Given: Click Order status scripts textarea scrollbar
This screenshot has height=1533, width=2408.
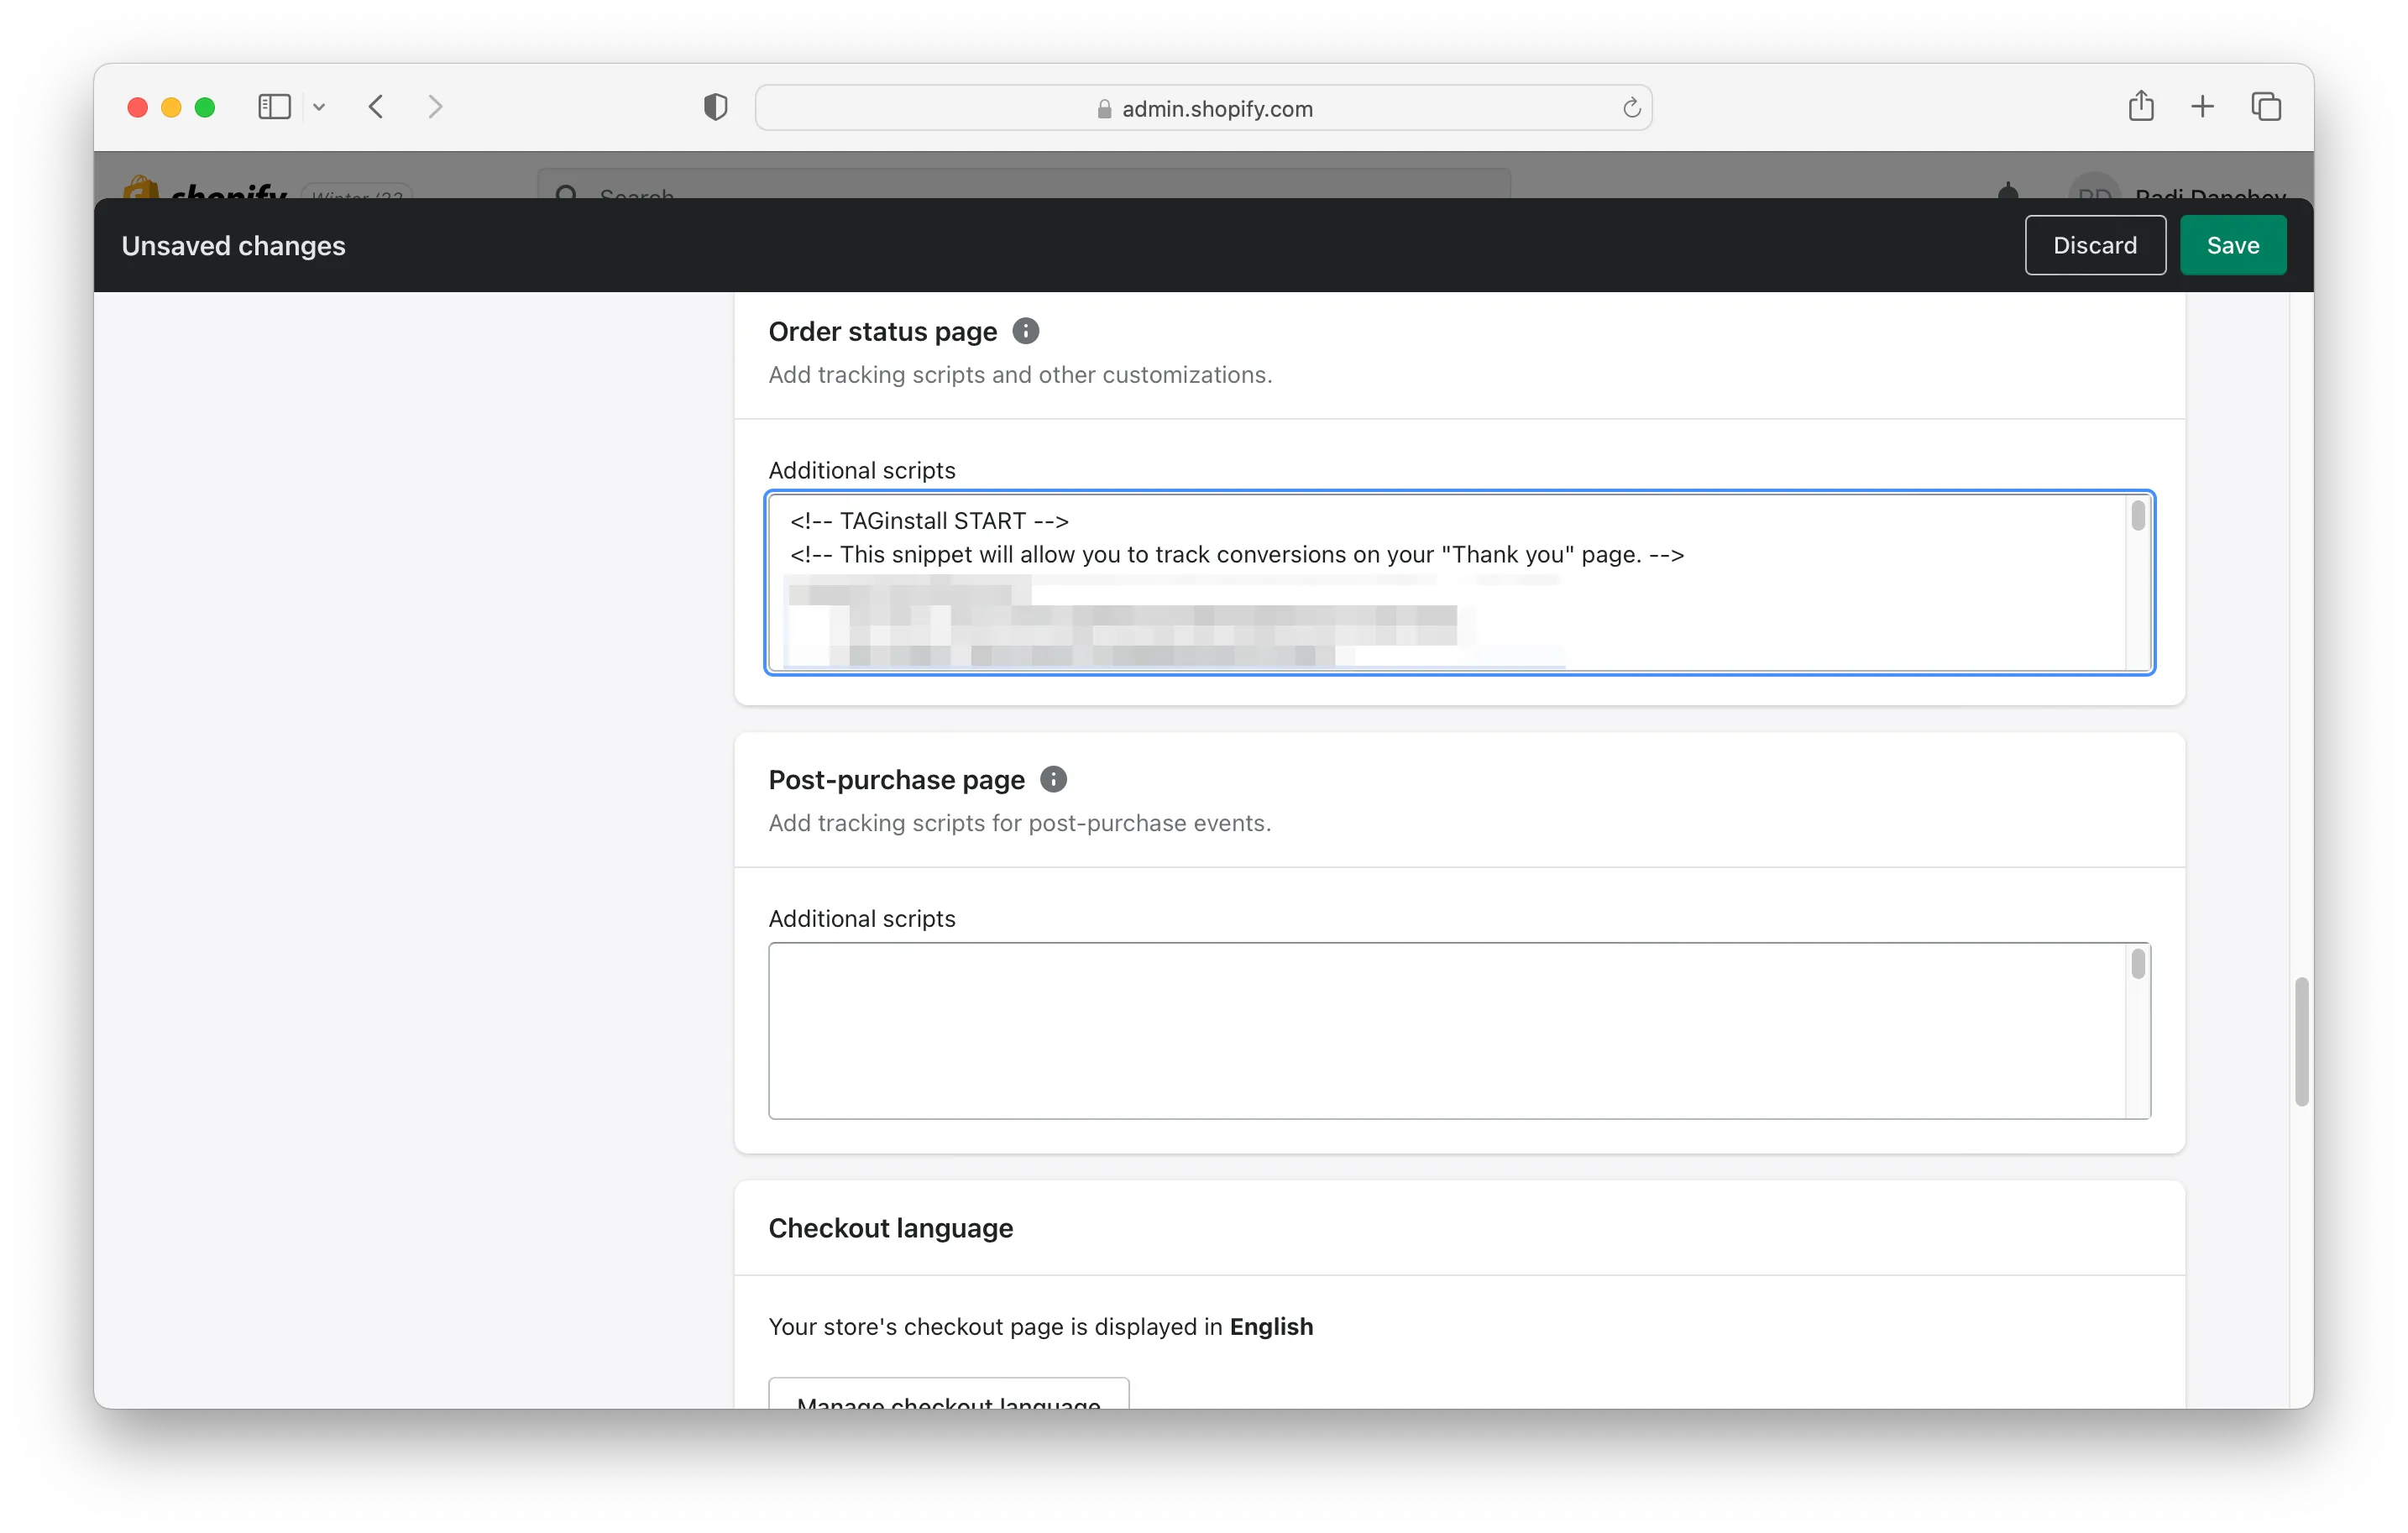Looking at the screenshot, I should pyautogui.click(x=2137, y=516).
